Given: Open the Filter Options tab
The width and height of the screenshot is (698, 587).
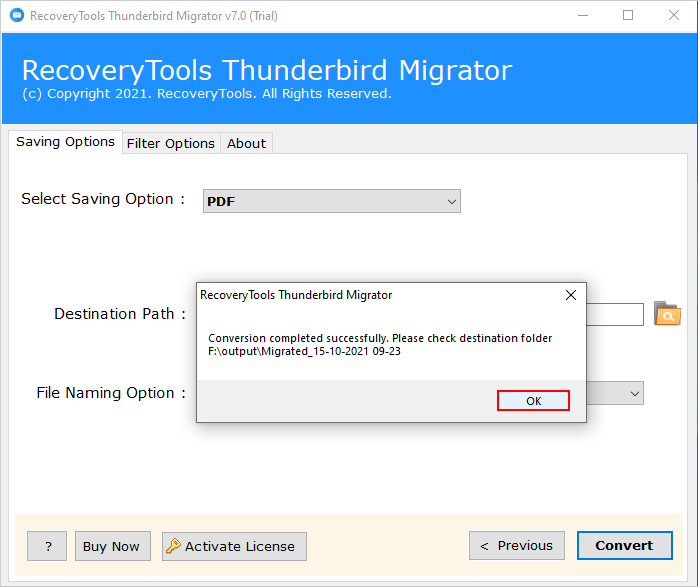Looking at the screenshot, I should 171,143.
